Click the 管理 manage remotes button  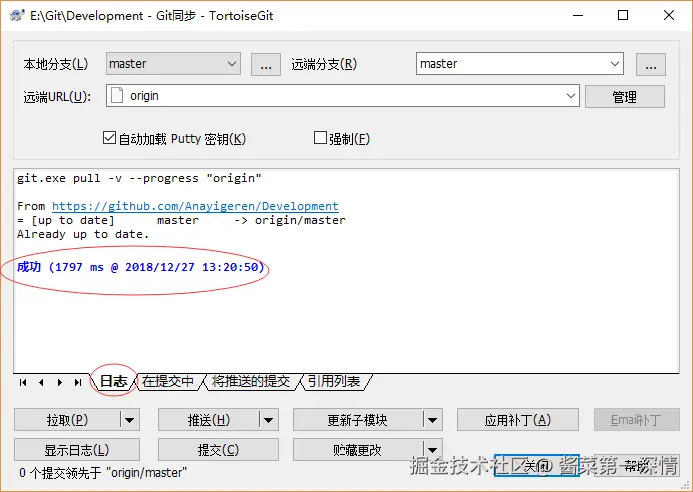[x=624, y=96]
